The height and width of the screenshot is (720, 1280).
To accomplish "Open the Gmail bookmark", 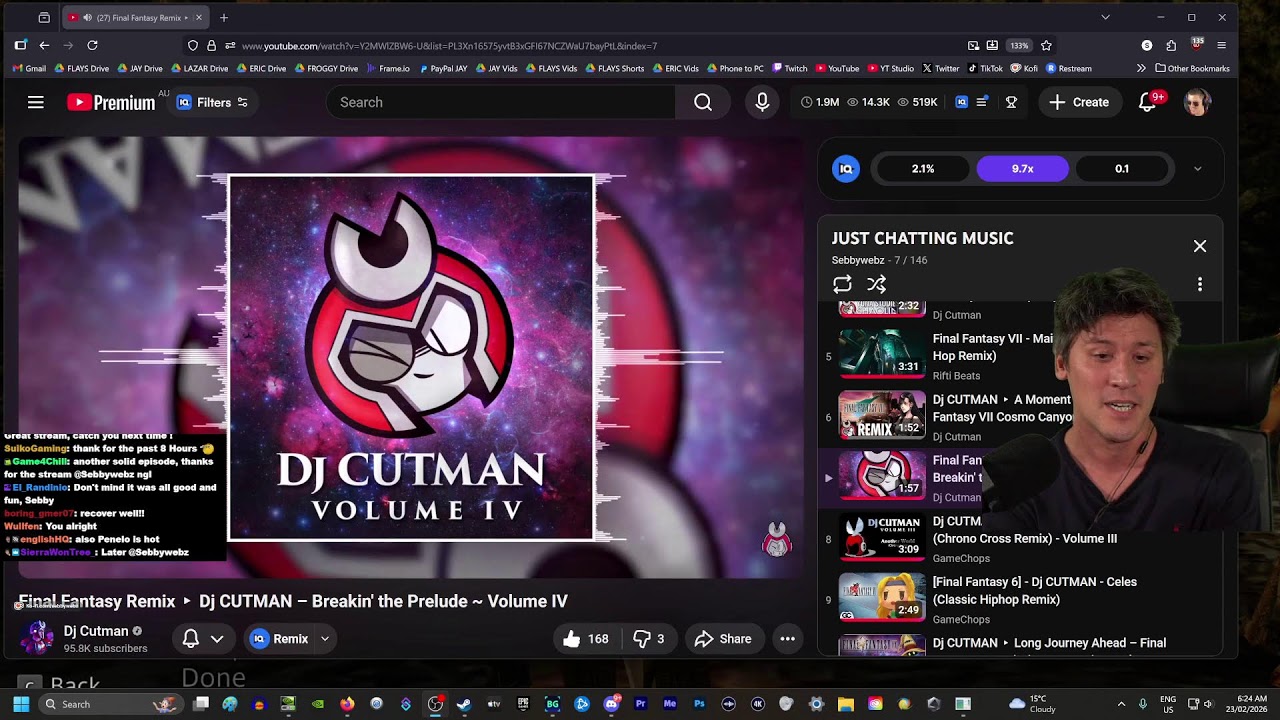I will (x=29, y=69).
